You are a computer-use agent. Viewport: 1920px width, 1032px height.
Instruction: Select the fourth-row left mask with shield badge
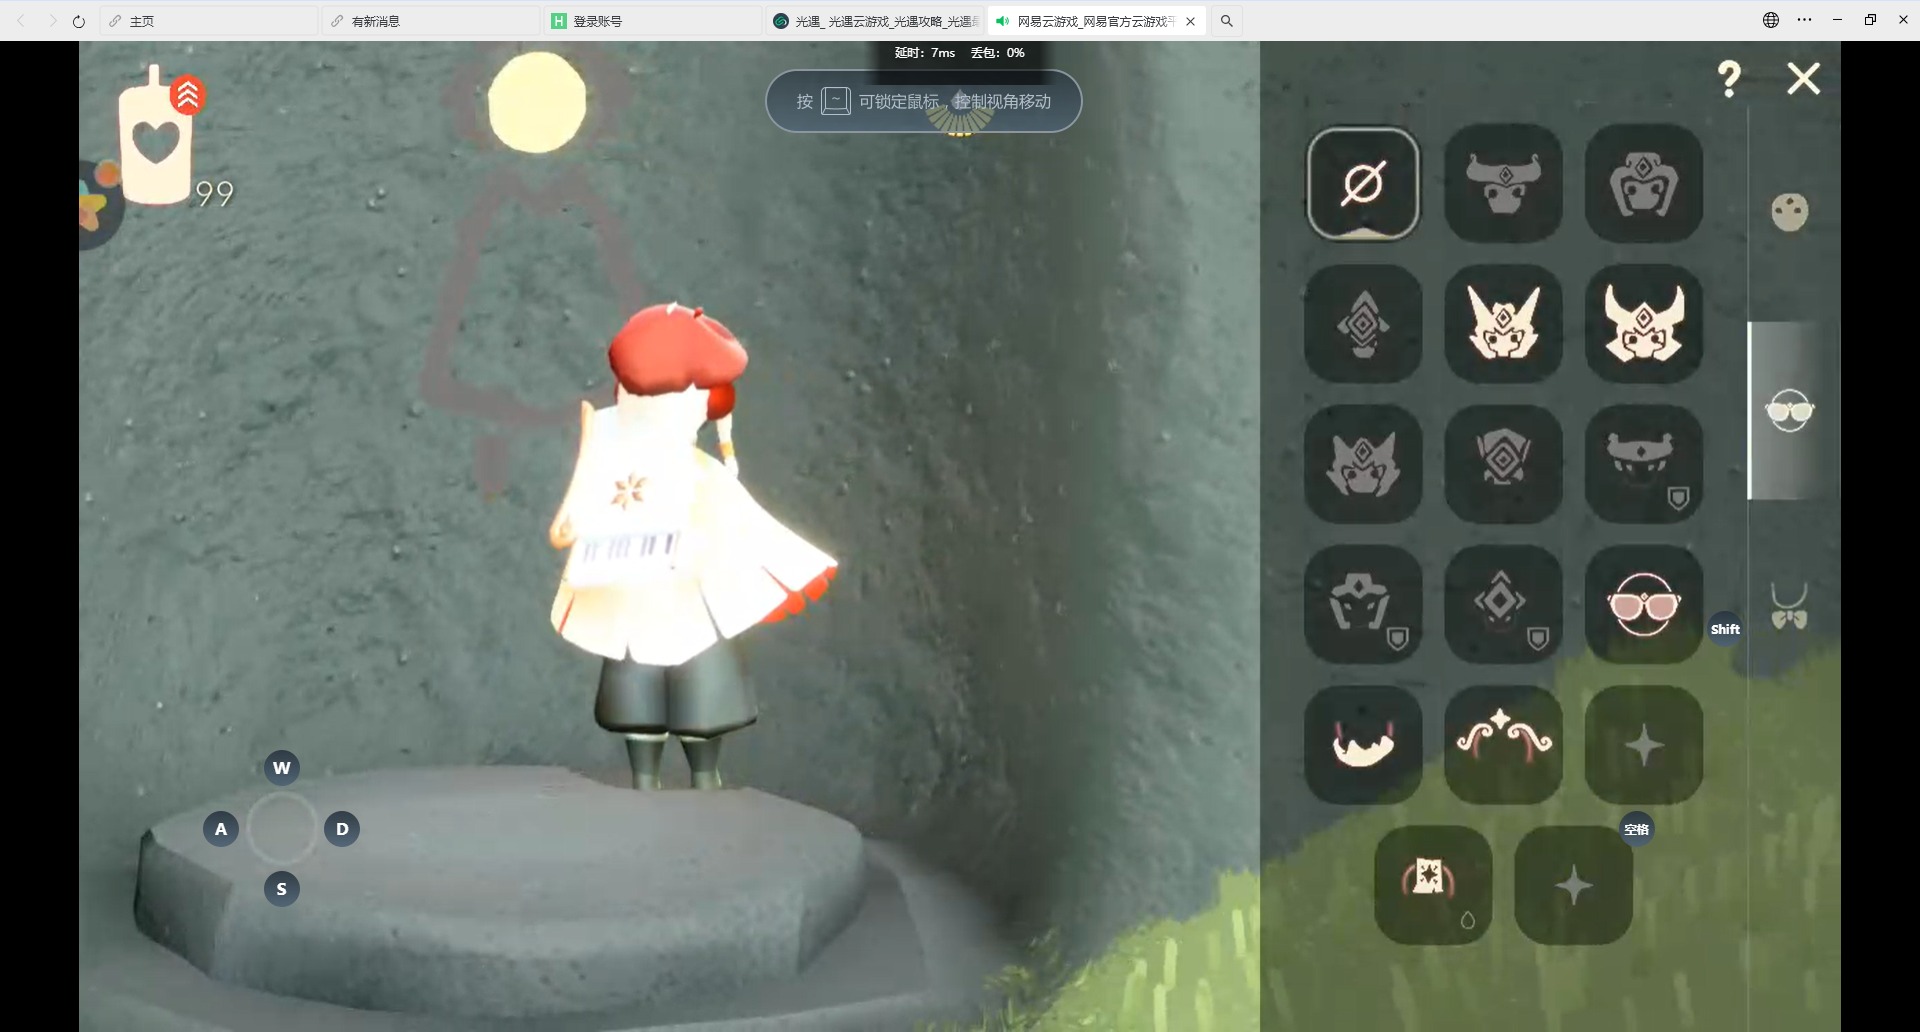click(x=1363, y=604)
